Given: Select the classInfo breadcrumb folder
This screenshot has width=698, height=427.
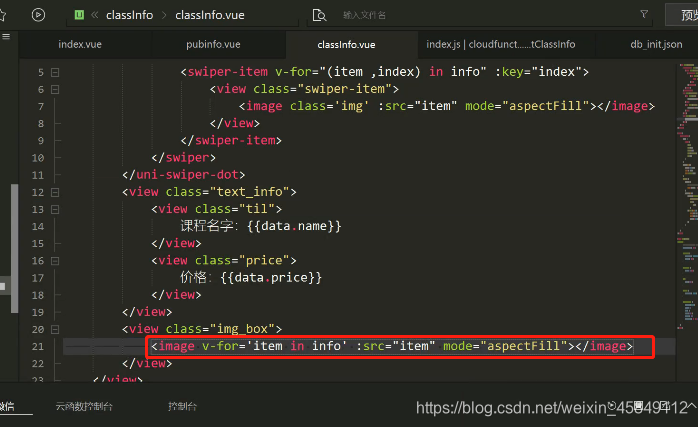Looking at the screenshot, I should pyautogui.click(x=130, y=15).
